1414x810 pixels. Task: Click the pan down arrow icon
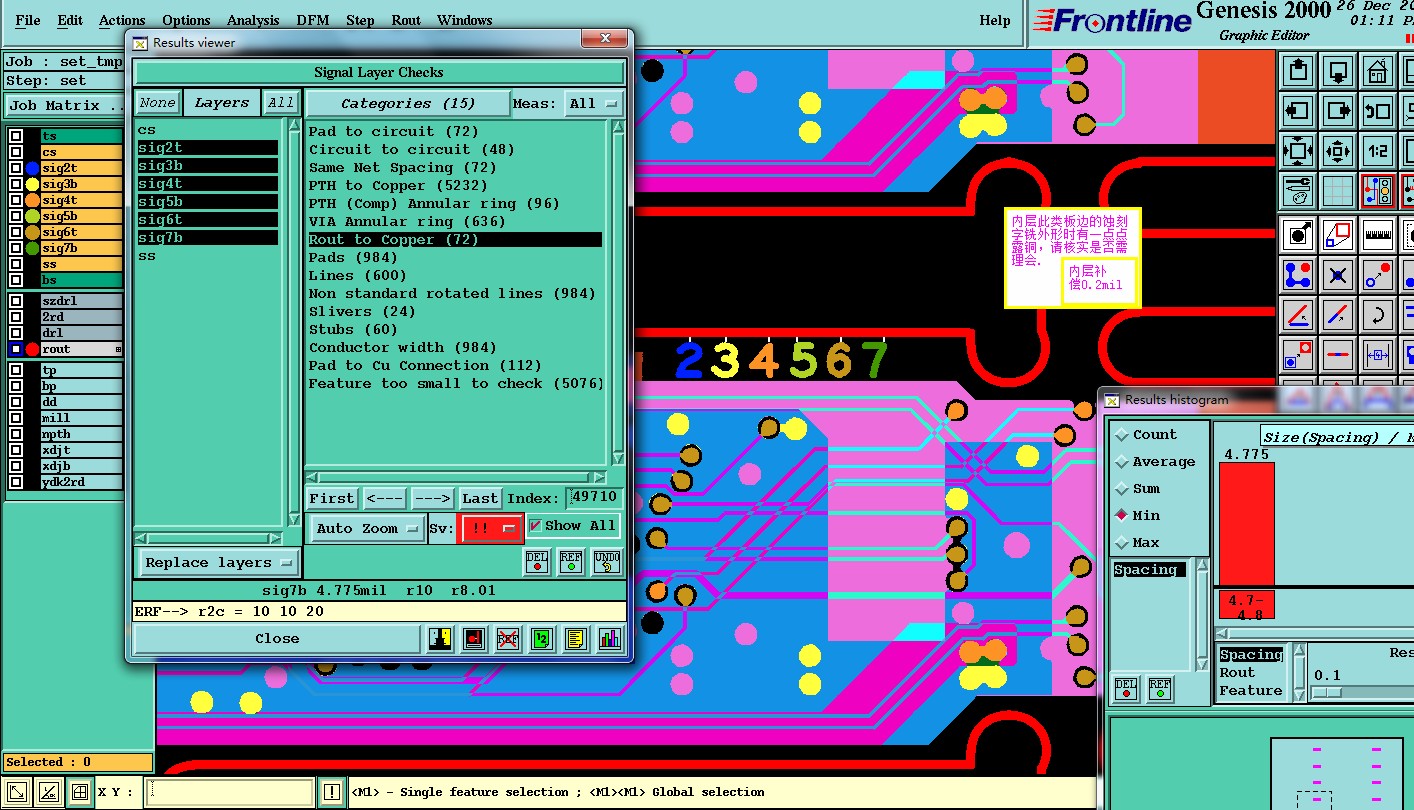tap(1338, 70)
